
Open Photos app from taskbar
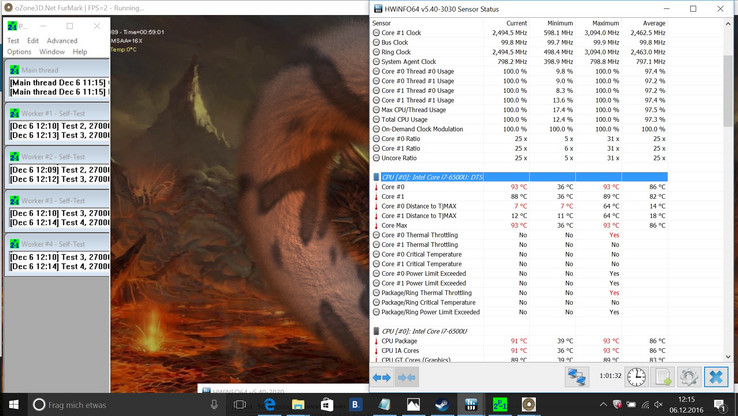point(413,405)
